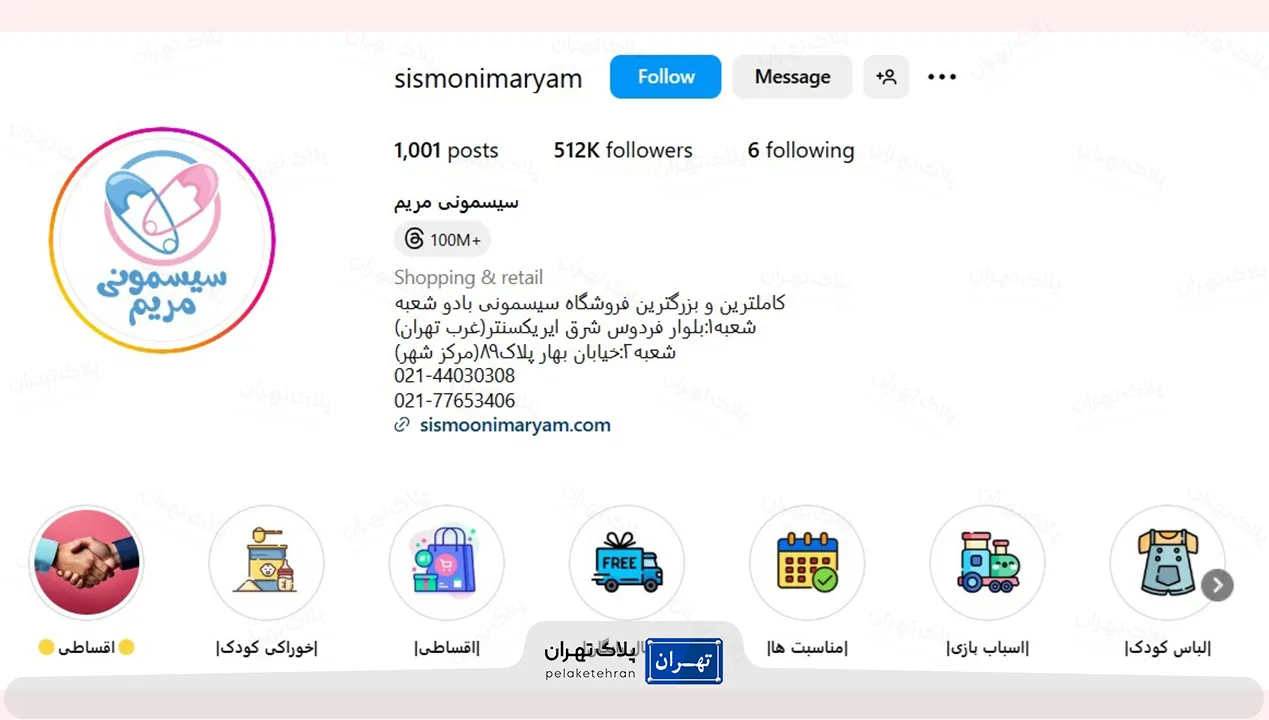Open the kids clothing overalls highlight
Viewport: 1269px width, 720px height.
(1167, 563)
